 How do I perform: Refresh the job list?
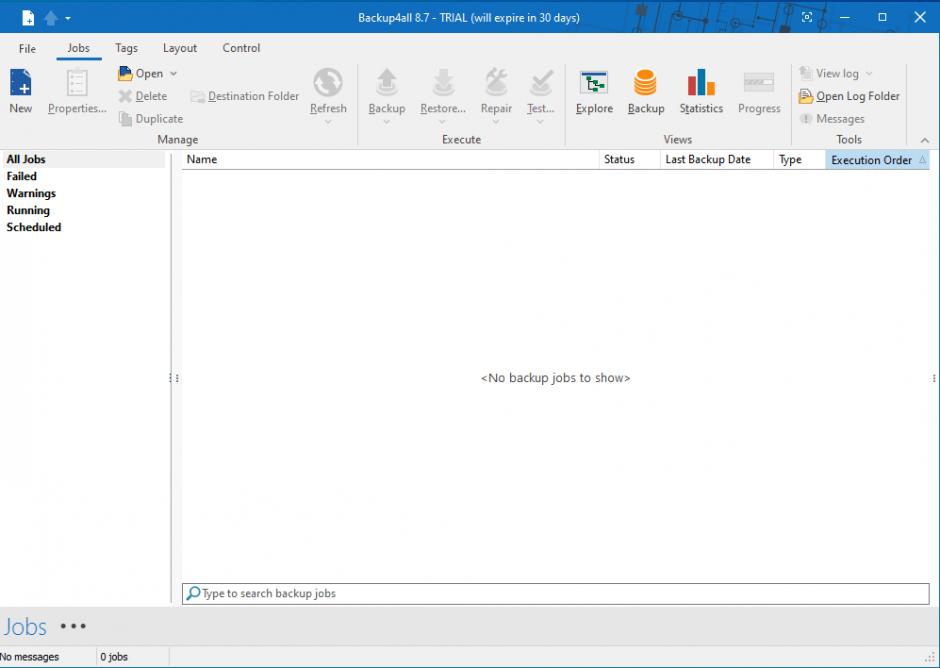click(328, 90)
